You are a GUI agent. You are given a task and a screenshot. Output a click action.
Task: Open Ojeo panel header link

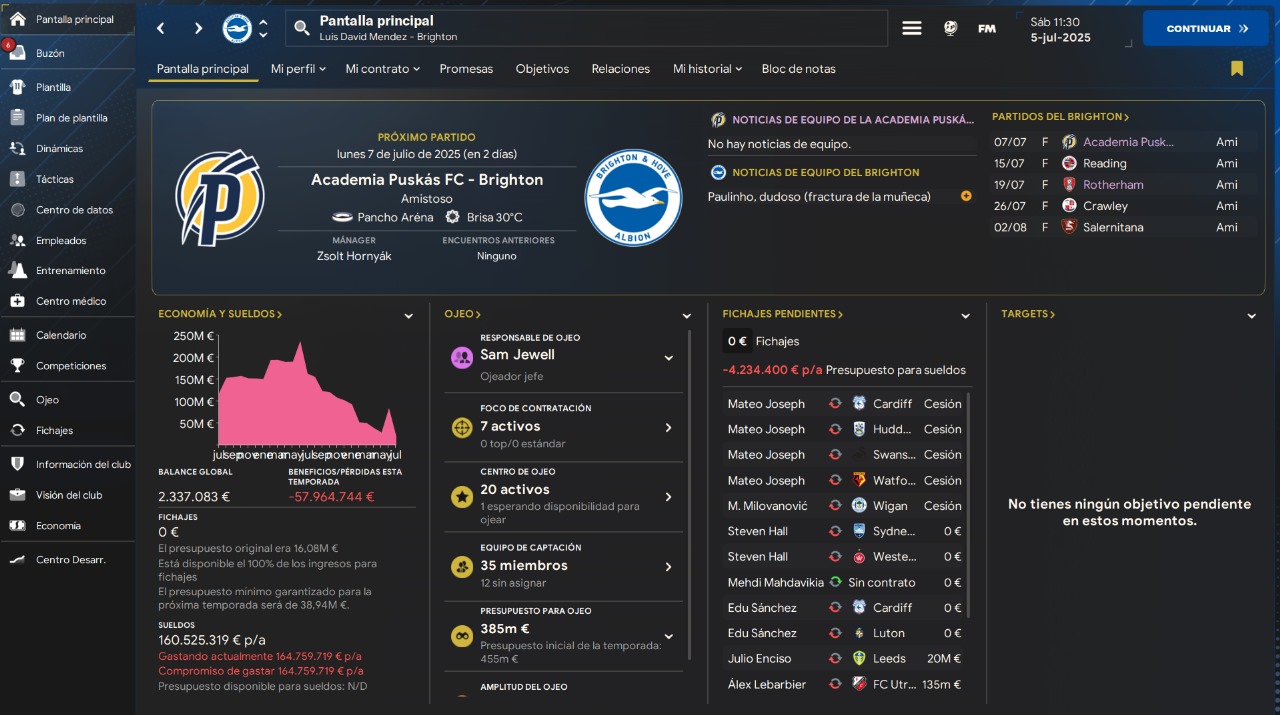coord(463,314)
